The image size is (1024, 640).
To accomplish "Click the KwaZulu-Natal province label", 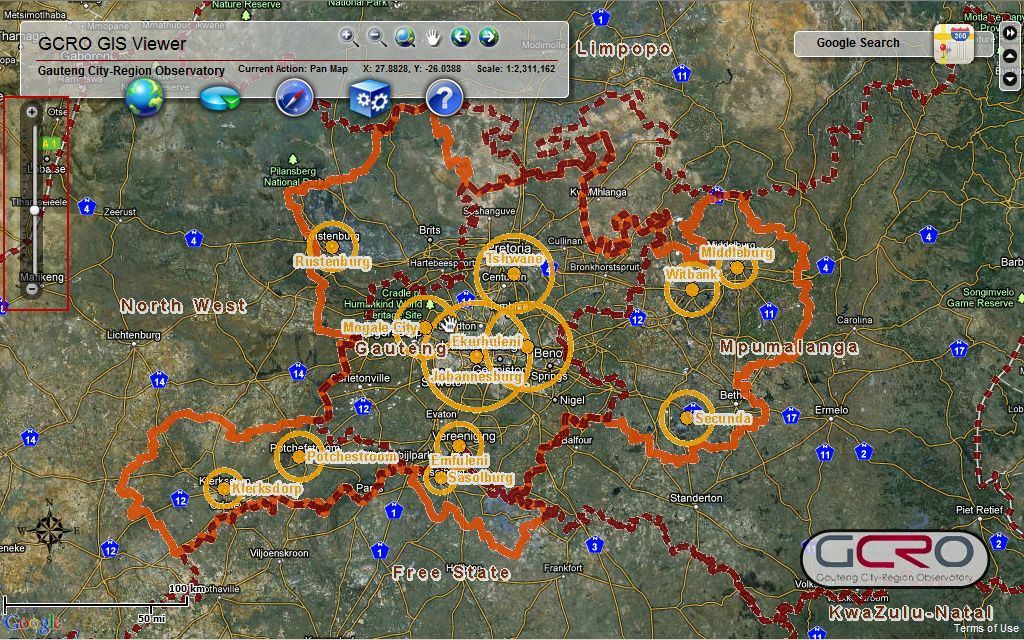I will 911,613.
